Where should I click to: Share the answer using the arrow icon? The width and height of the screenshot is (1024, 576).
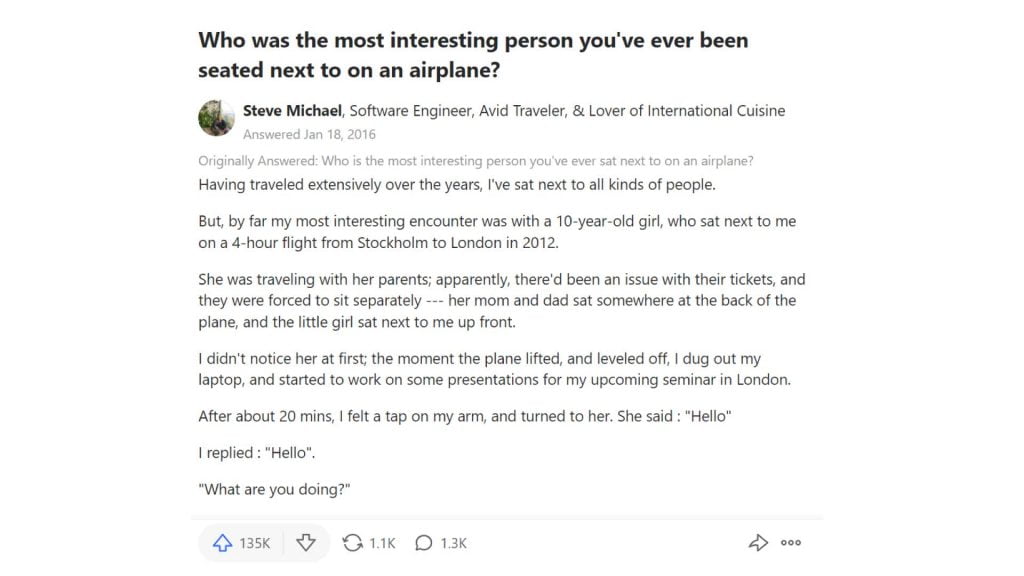758,543
